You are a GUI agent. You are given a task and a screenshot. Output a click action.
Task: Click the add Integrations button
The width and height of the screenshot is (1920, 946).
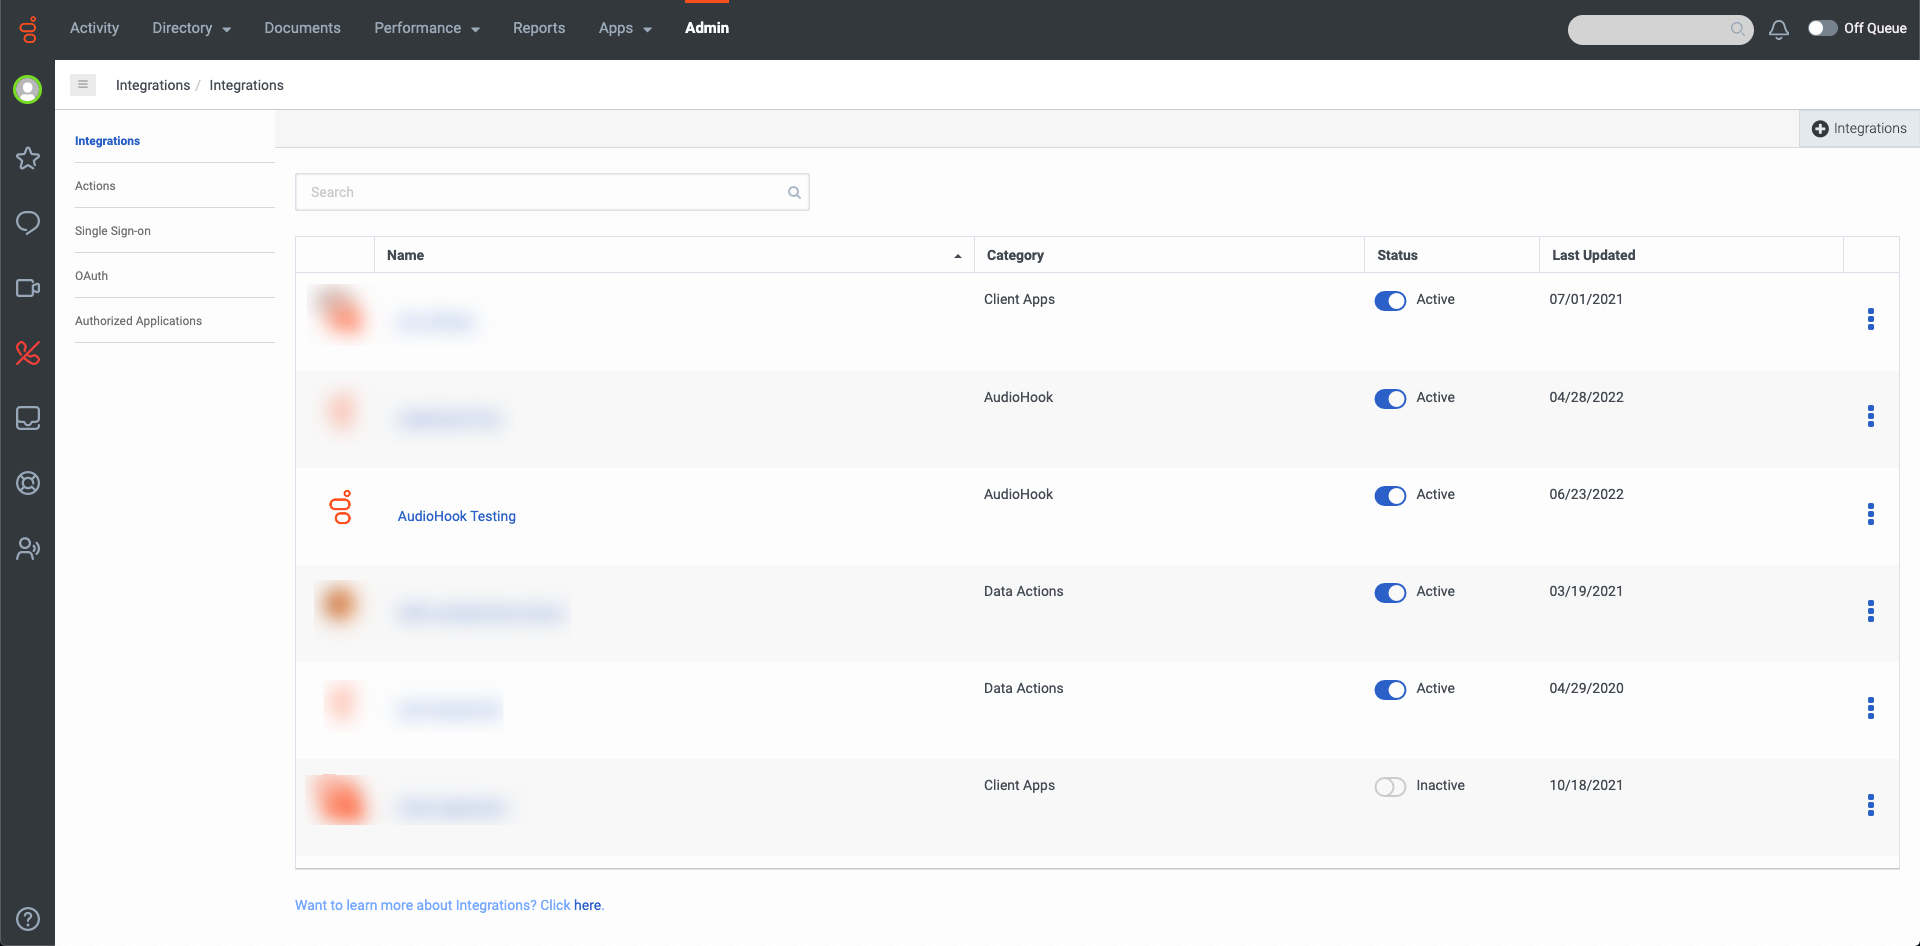(x=1859, y=129)
